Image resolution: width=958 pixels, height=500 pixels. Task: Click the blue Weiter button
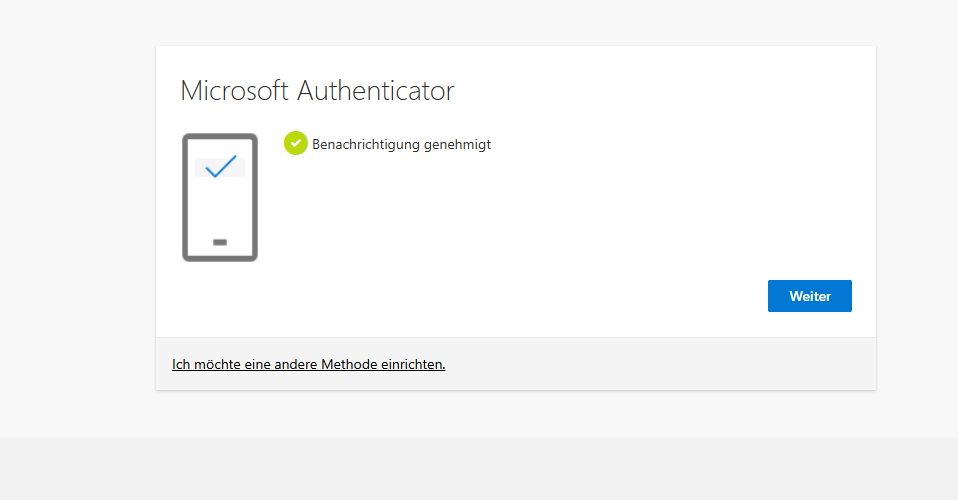point(809,296)
